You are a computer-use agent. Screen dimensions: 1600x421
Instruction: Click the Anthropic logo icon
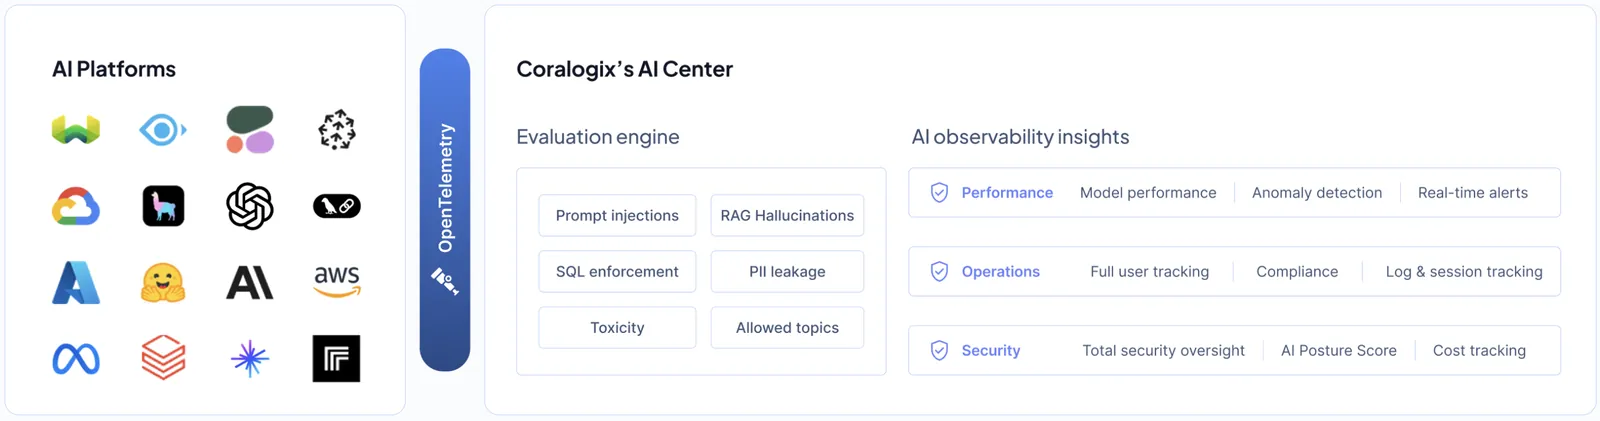click(x=250, y=283)
